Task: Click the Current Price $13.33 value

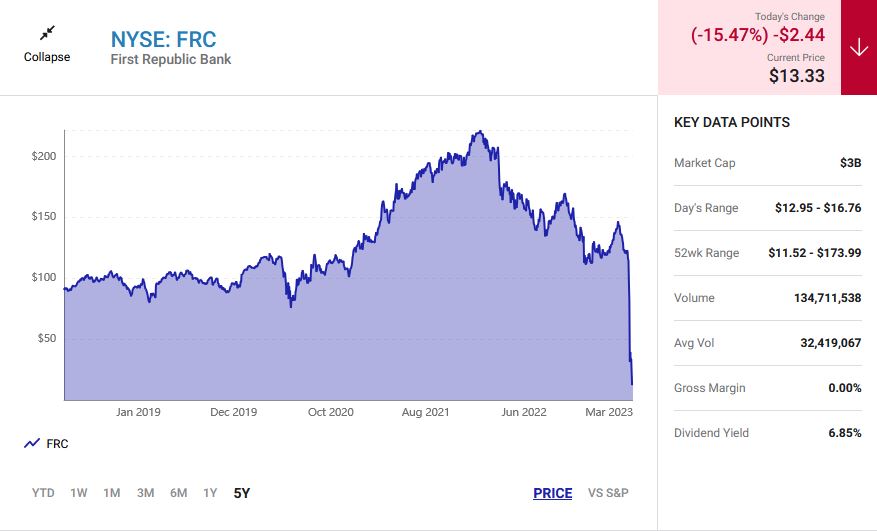Action: (797, 76)
